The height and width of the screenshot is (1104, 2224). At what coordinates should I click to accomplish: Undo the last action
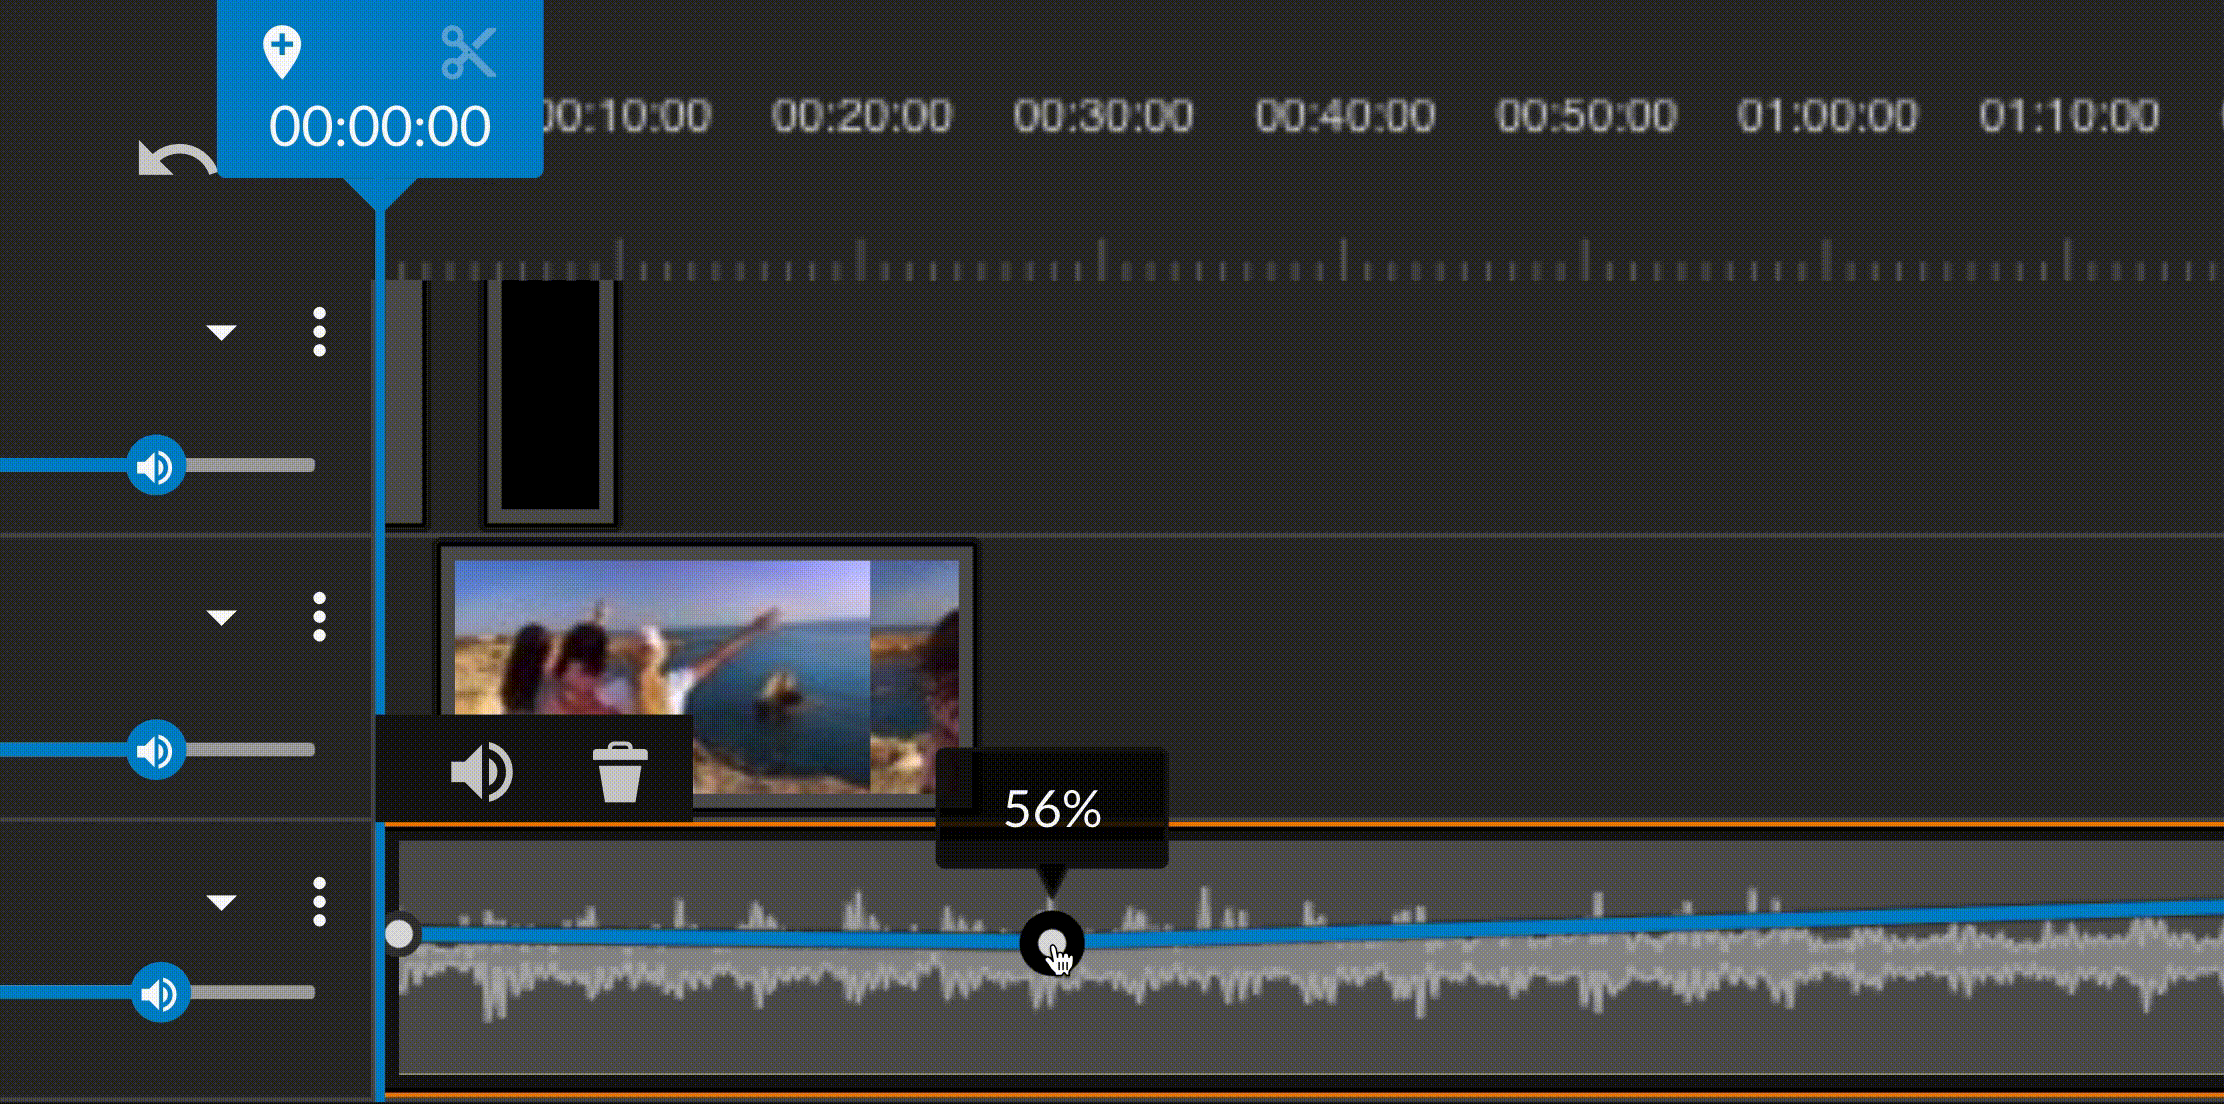[176, 161]
